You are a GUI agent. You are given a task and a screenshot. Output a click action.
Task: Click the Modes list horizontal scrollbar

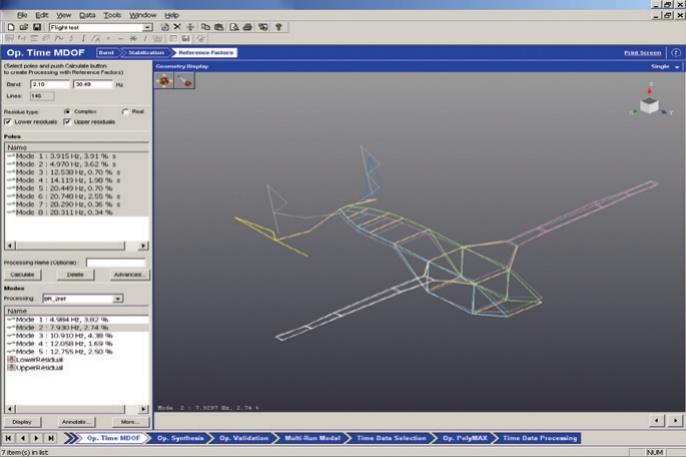[77, 409]
